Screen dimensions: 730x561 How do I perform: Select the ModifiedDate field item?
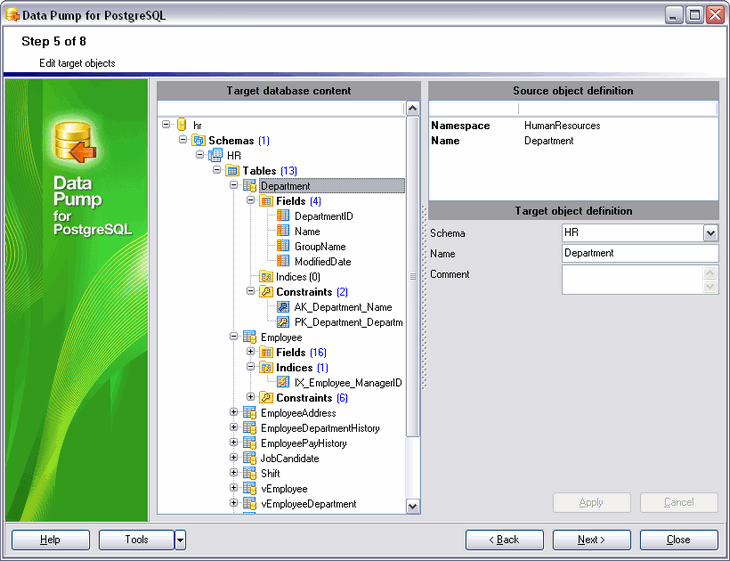click(x=322, y=262)
